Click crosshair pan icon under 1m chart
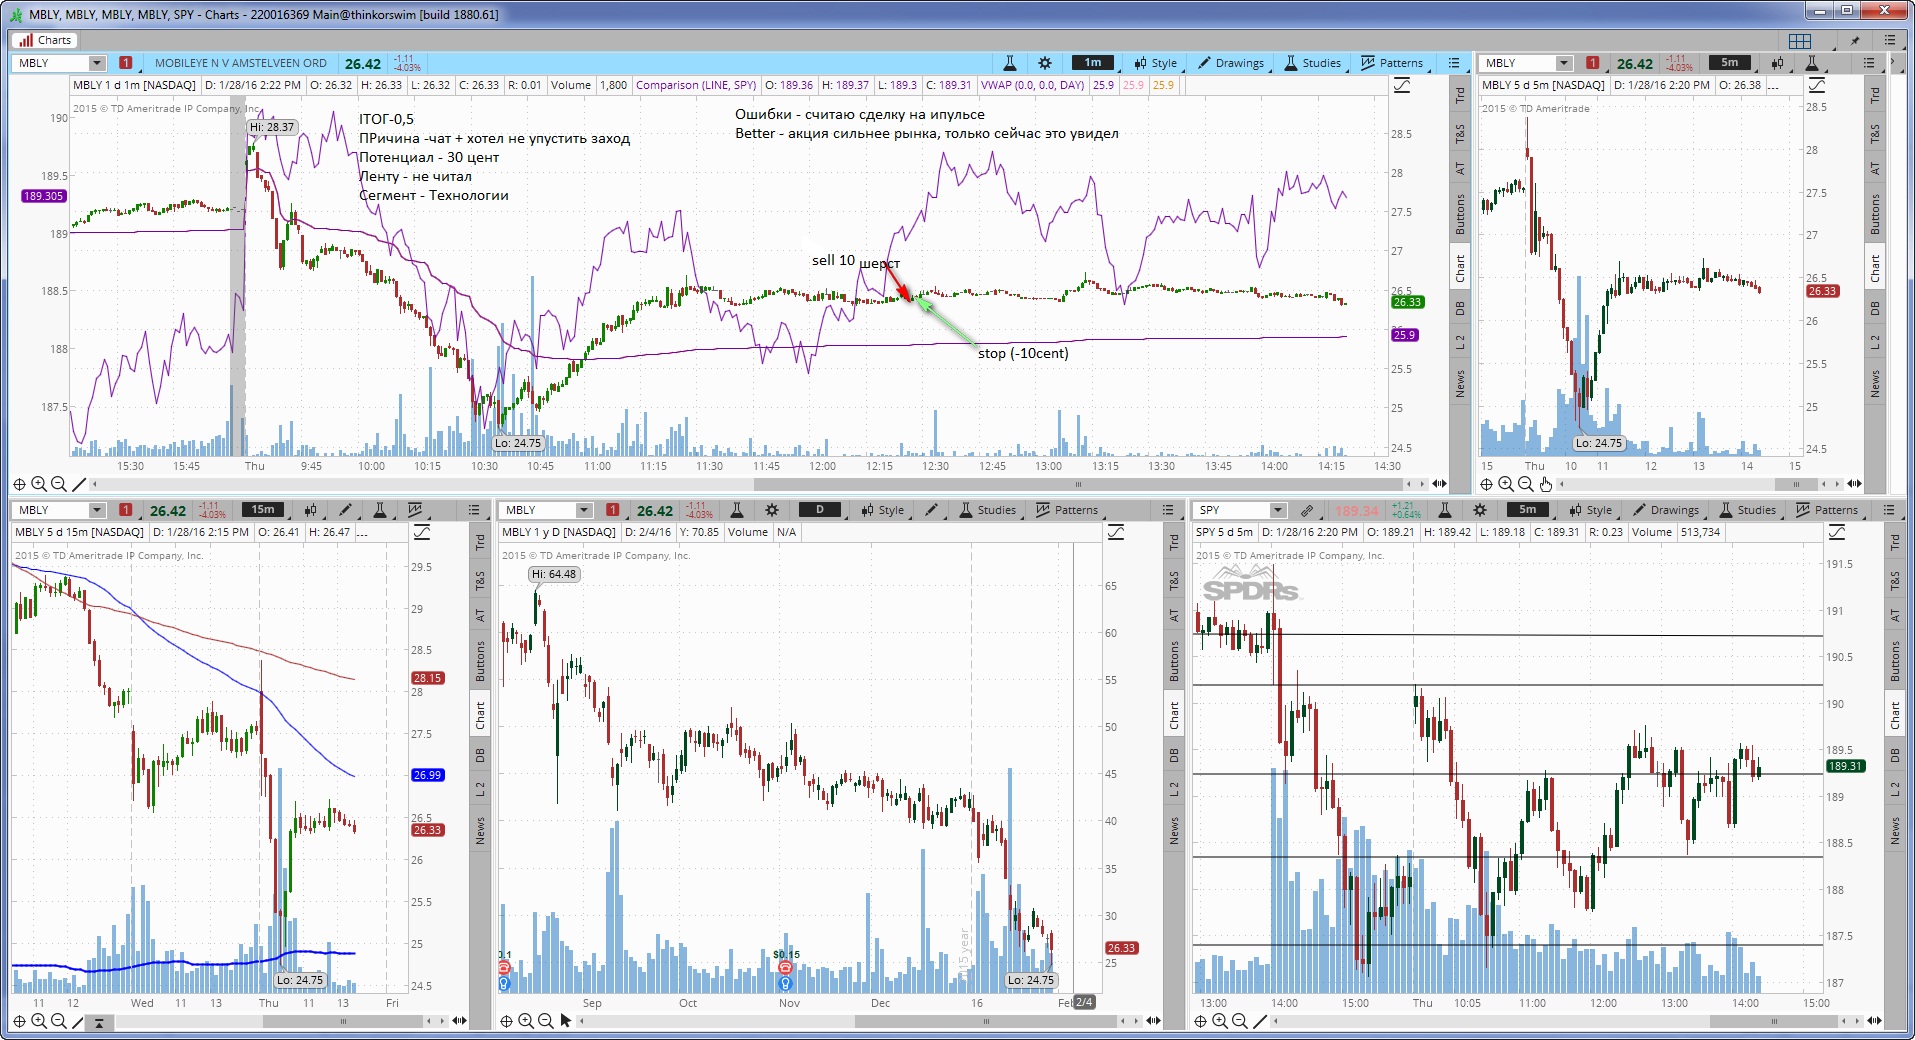Screen dimensions: 1915x1040 (19, 484)
